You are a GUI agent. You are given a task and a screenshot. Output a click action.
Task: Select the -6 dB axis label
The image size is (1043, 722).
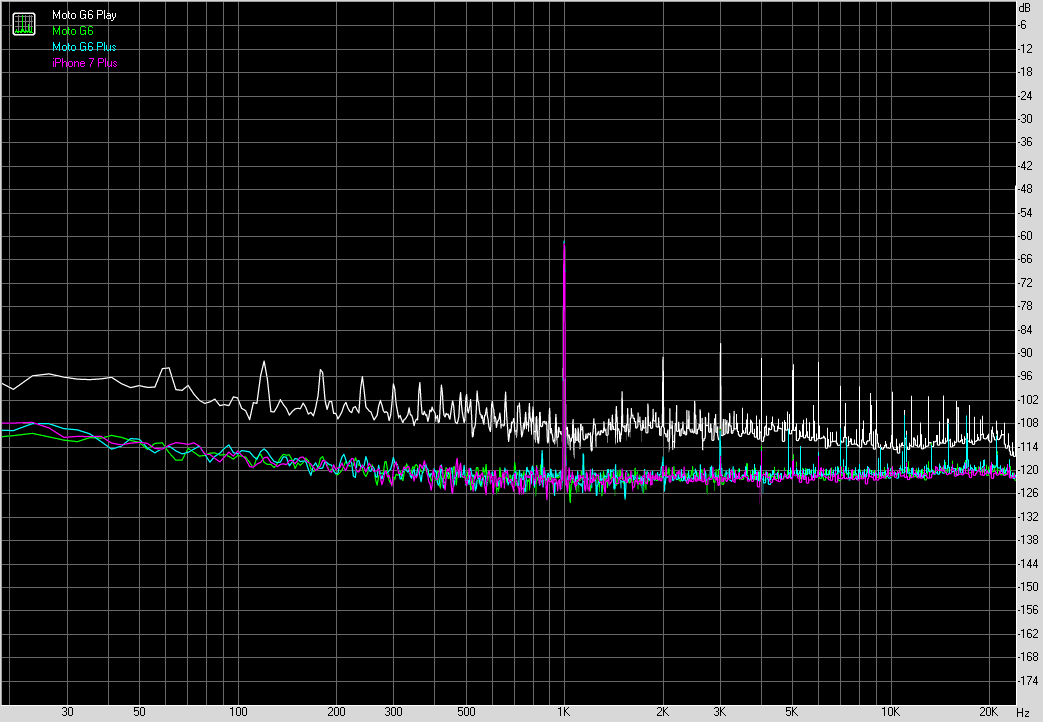(1024, 25)
